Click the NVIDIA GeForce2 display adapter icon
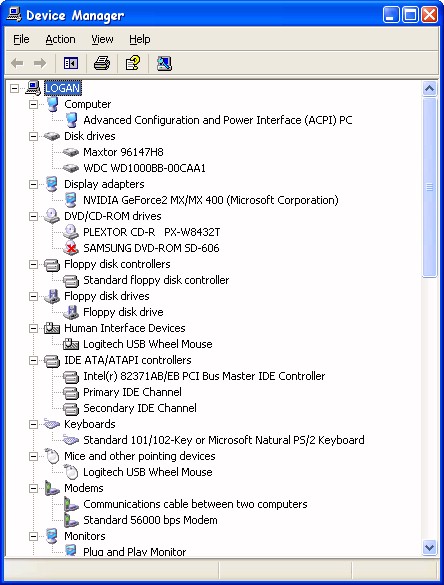The width and height of the screenshot is (444, 585). coord(71,200)
